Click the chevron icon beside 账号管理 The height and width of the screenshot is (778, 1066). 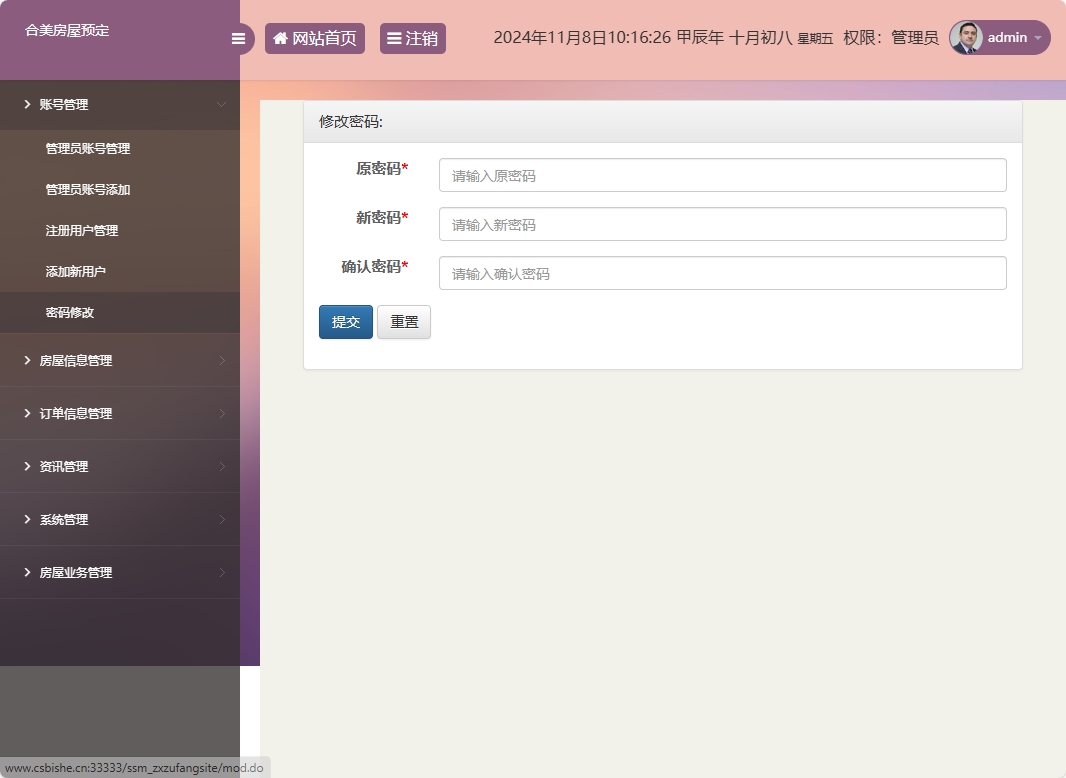27,104
